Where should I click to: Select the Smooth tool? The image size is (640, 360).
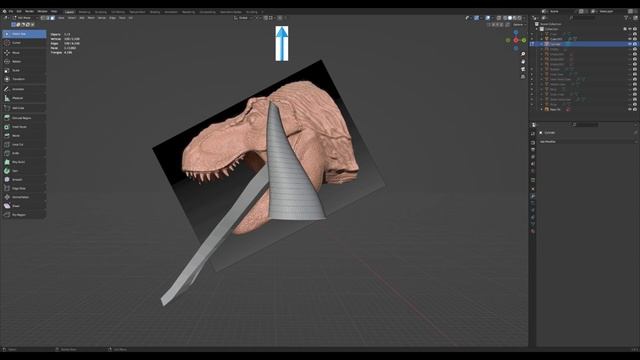pyautogui.click(x=24, y=180)
